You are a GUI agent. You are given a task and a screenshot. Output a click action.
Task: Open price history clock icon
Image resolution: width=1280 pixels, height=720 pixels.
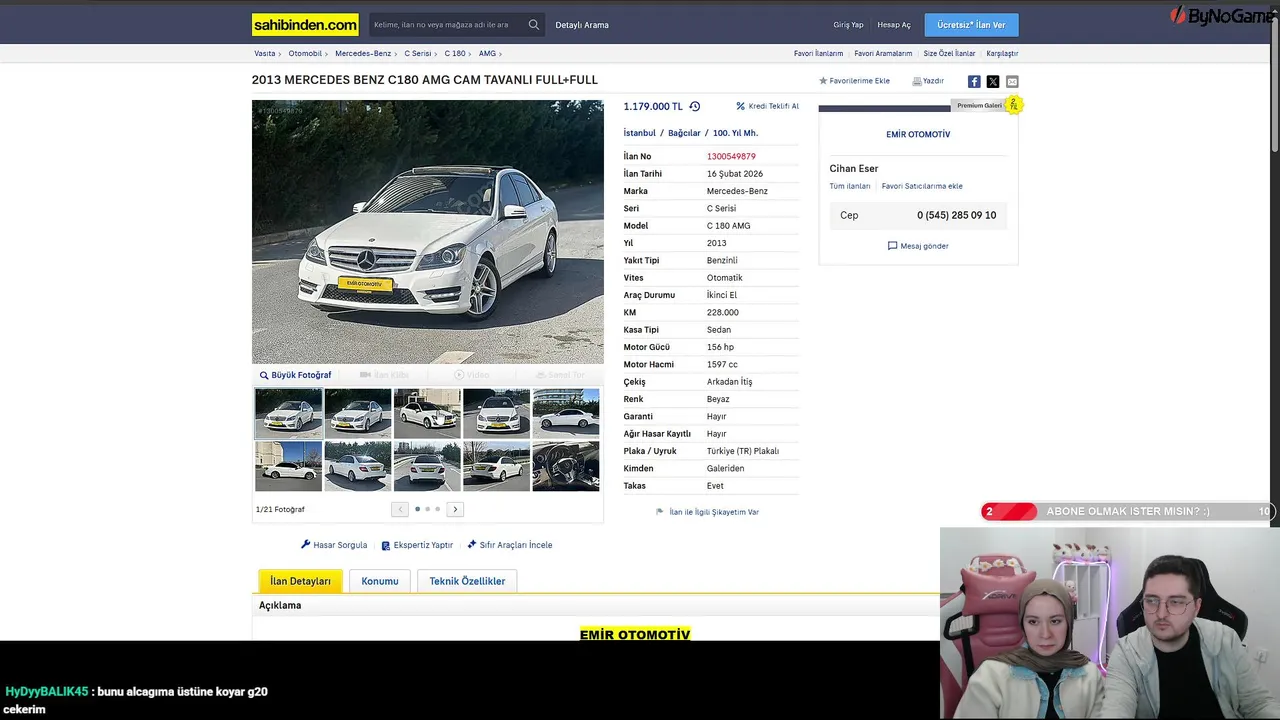click(695, 106)
